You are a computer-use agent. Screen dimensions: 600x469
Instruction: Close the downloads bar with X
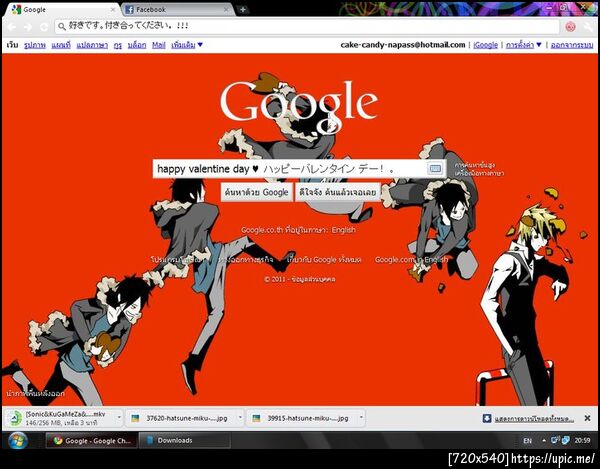587,419
